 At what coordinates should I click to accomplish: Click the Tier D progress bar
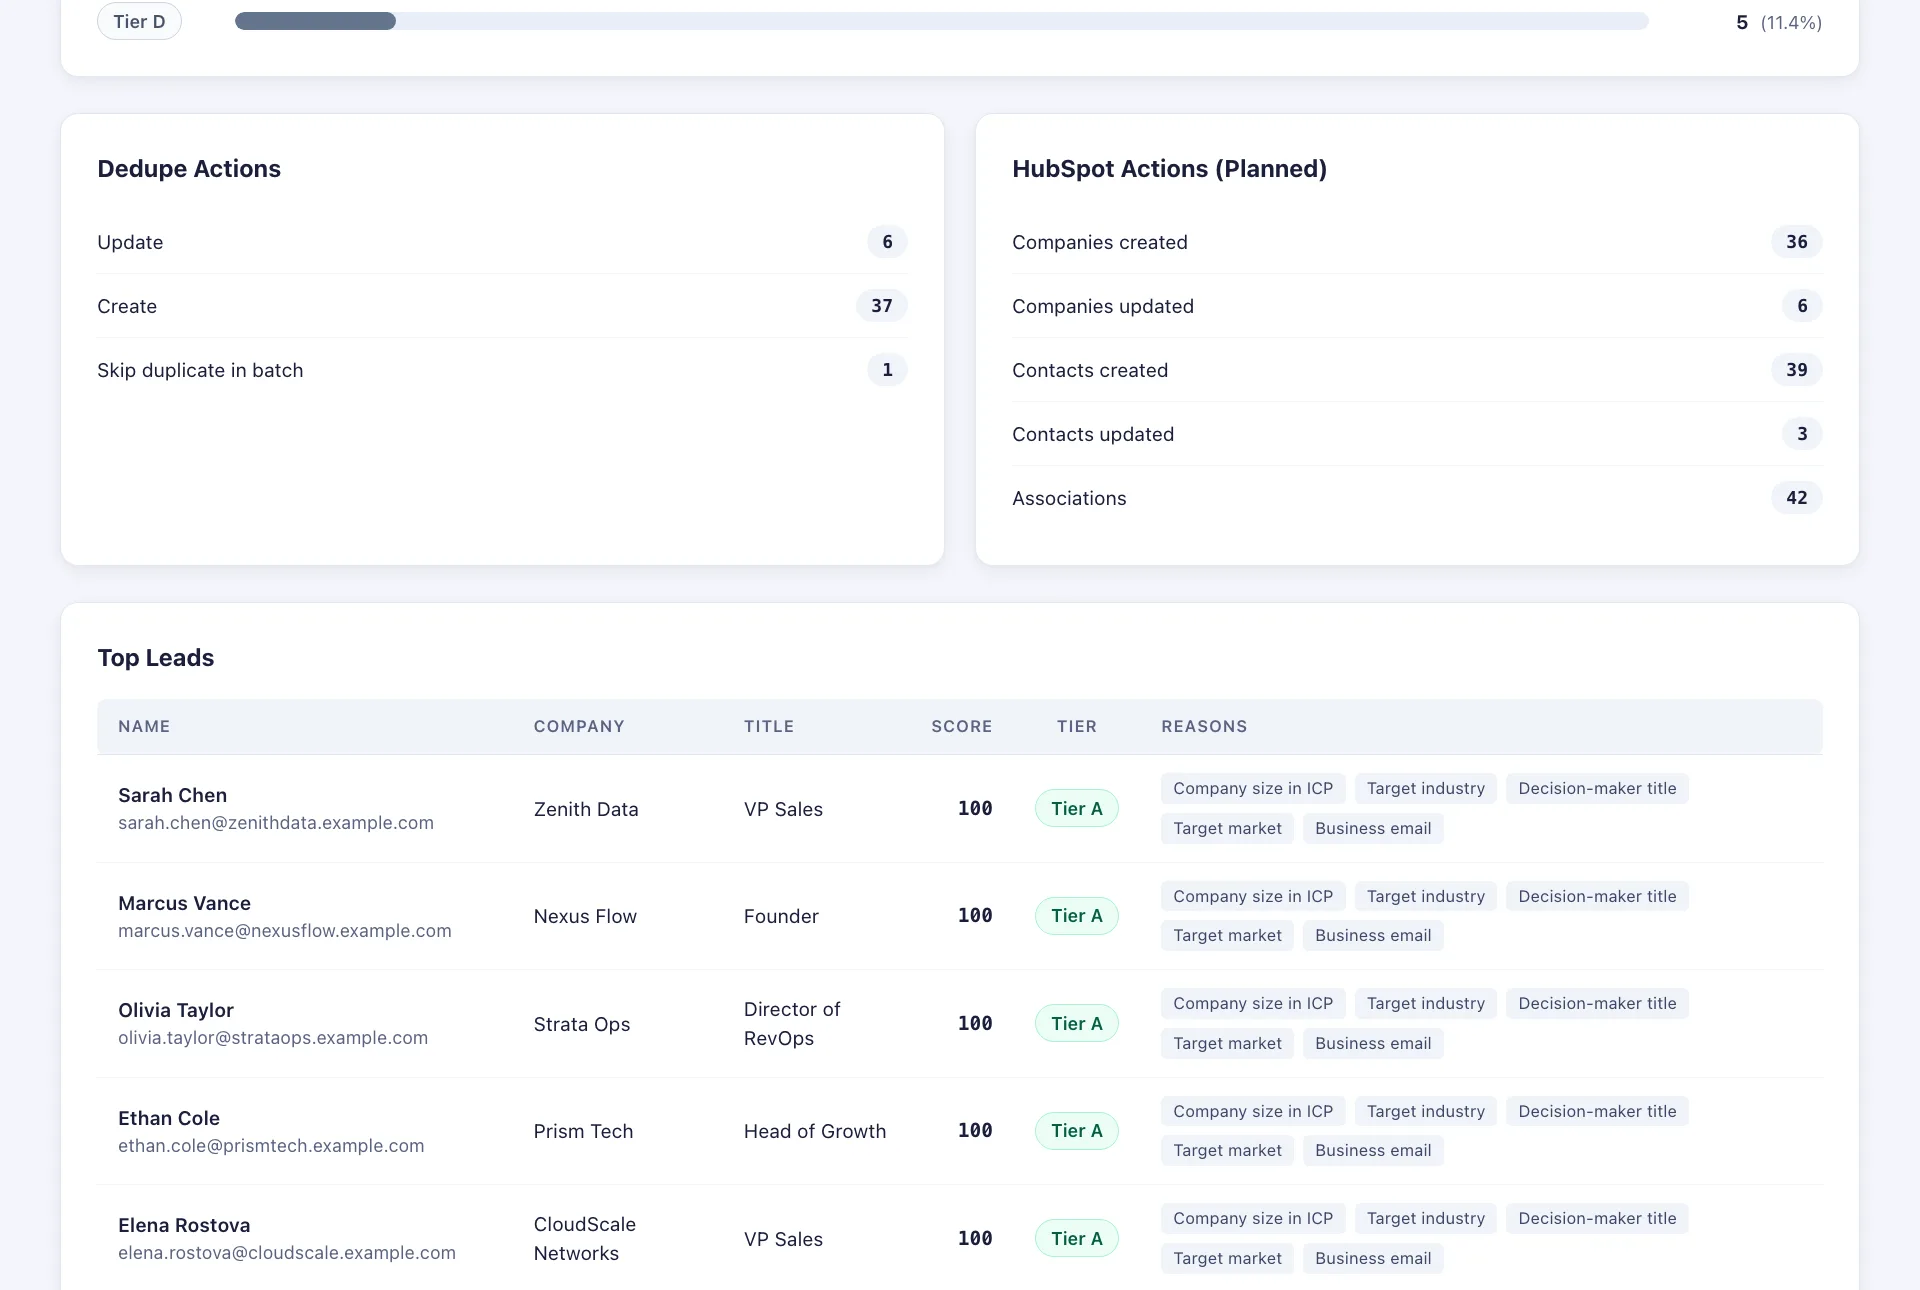(x=941, y=21)
